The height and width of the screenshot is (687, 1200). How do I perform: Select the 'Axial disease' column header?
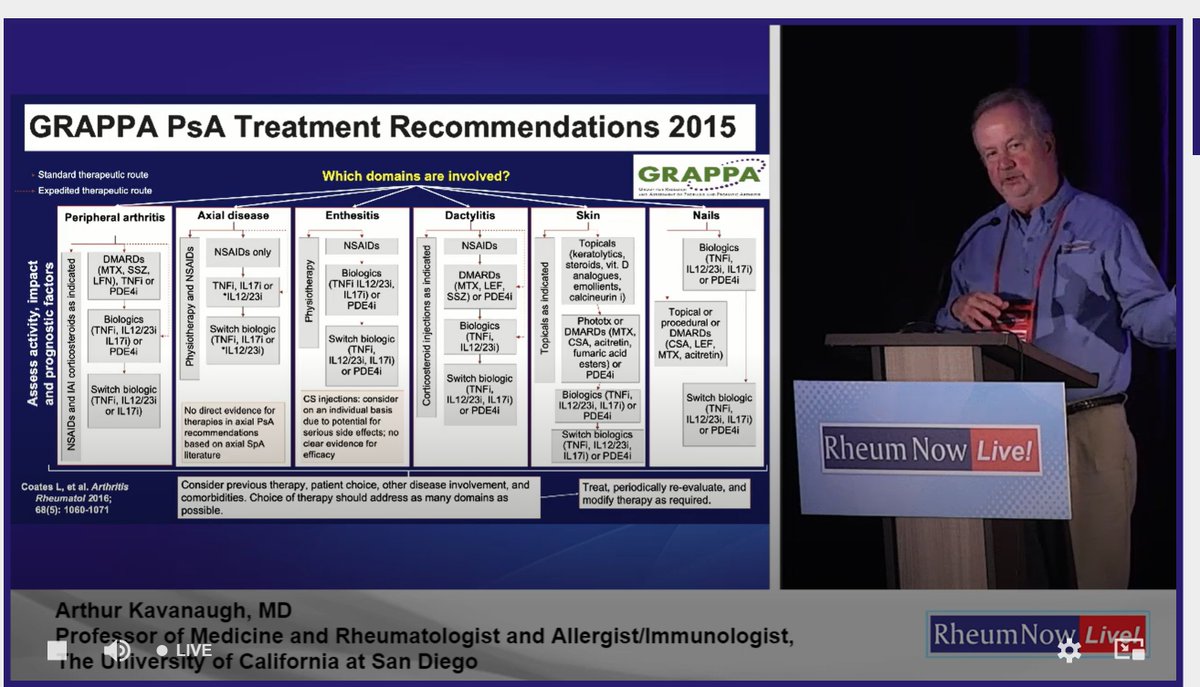[231, 216]
